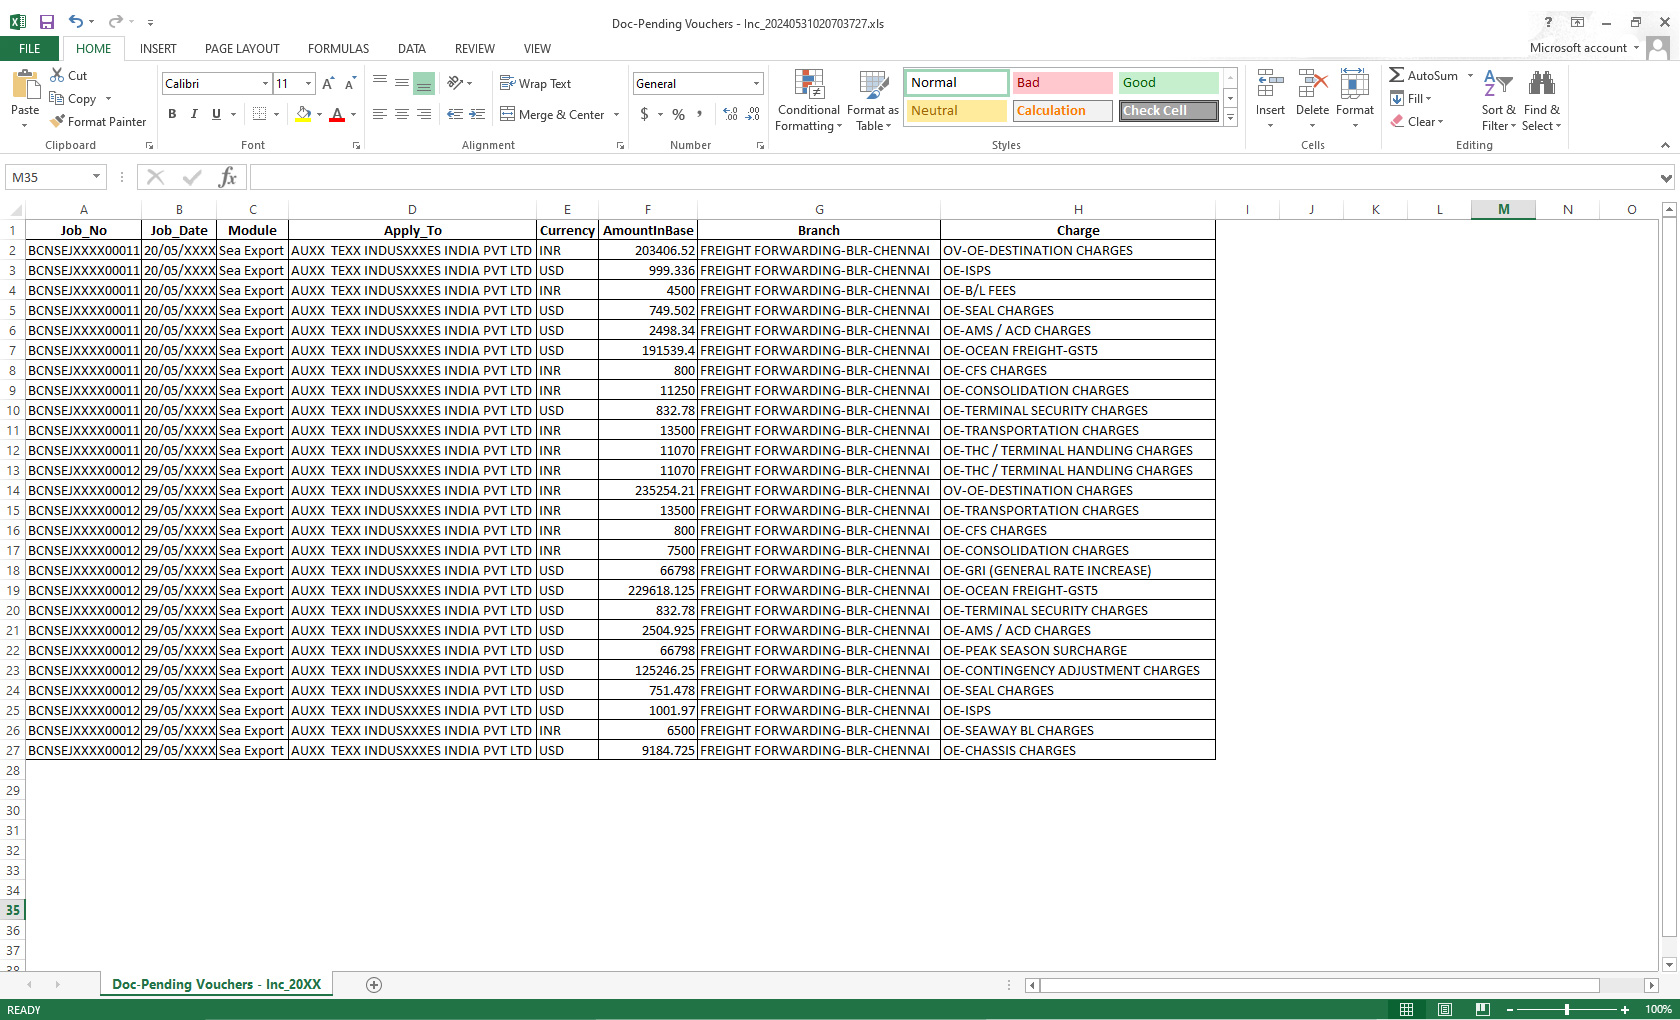Toggle Bold formatting
The width and height of the screenshot is (1680, 1020).
click(x=172, y=114)
